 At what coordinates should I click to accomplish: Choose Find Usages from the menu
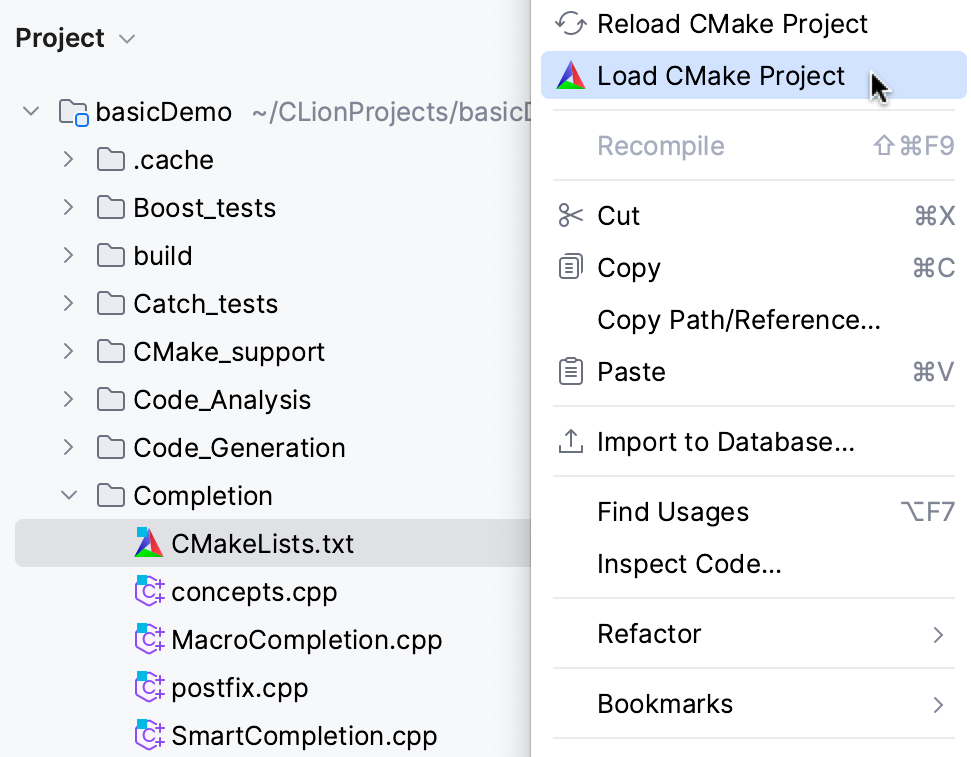click(672, 511)
